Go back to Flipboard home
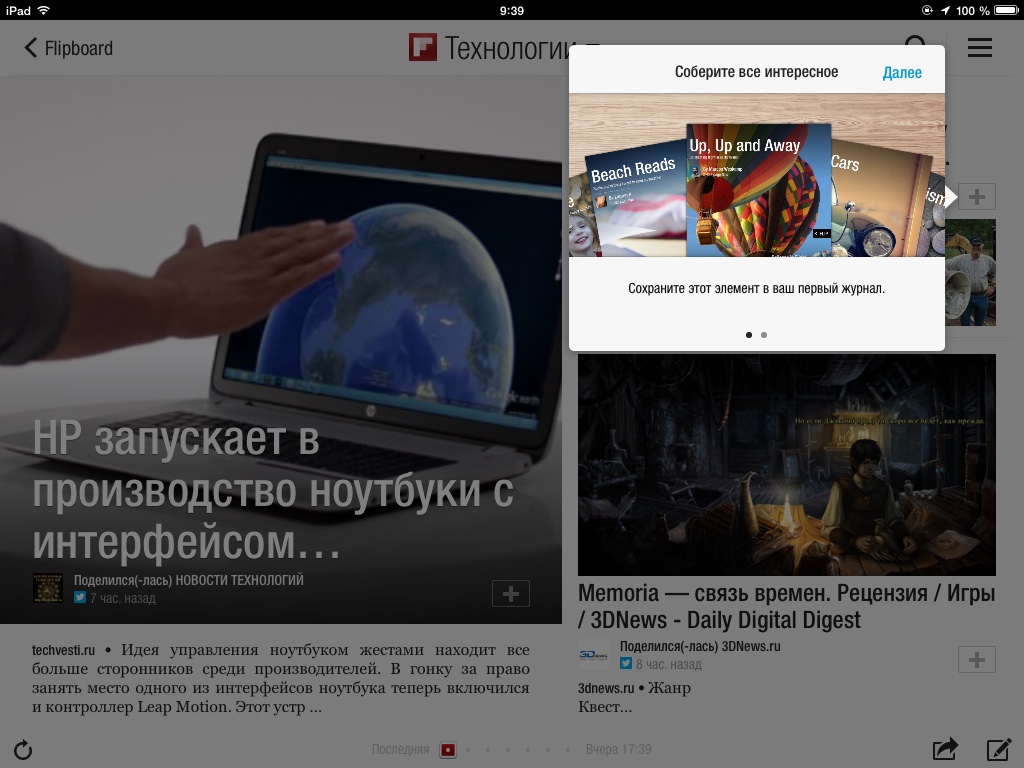The image size is (1024, 768). pyautogui.click(x=68, y=48)
